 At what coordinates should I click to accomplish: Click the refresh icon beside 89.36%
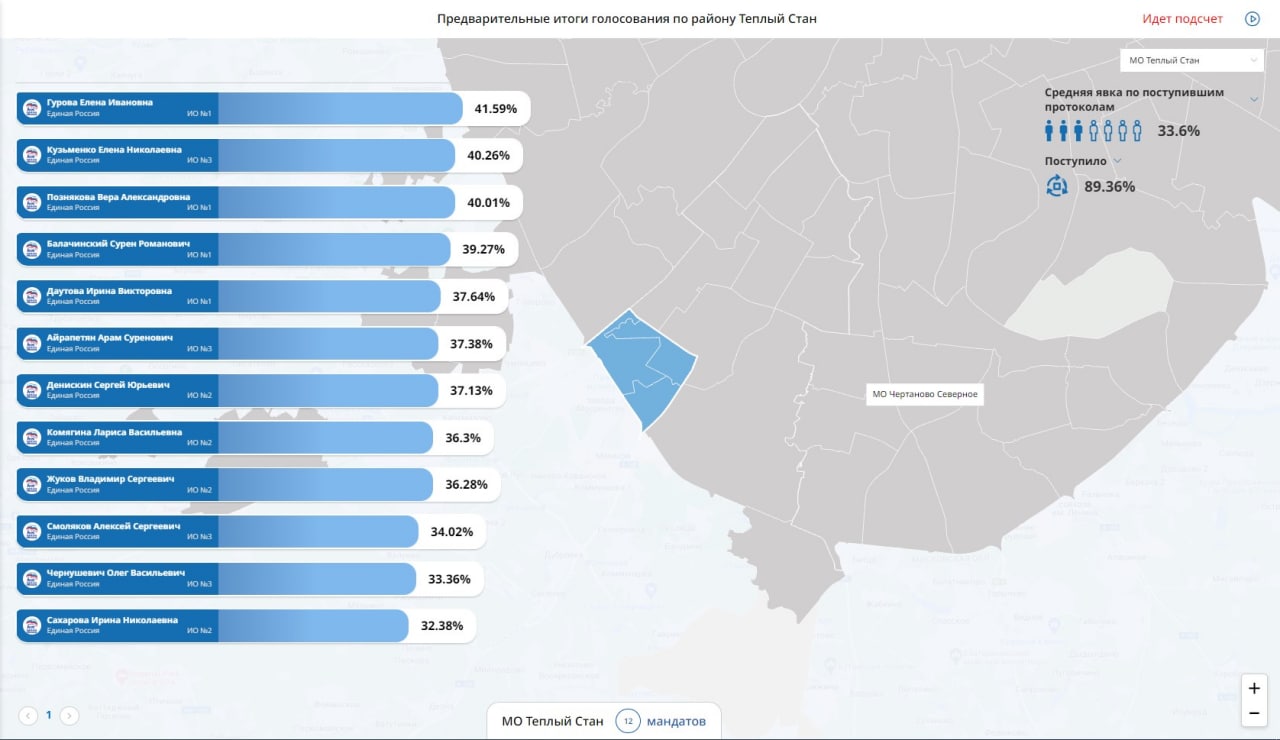pyautogui.click(x=1057, y=185)
